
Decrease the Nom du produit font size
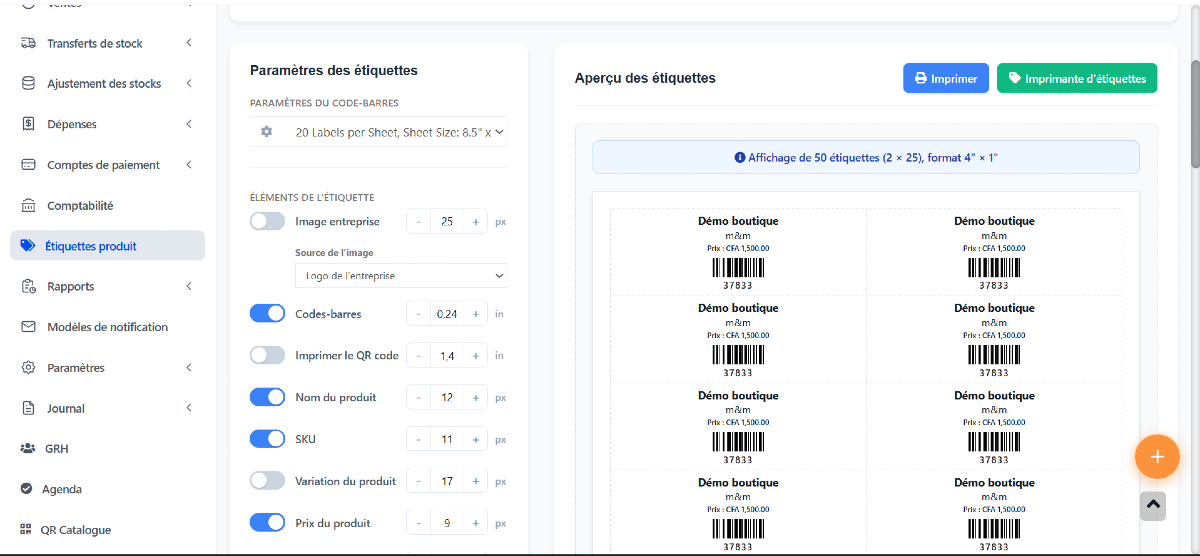pos(418,397)
